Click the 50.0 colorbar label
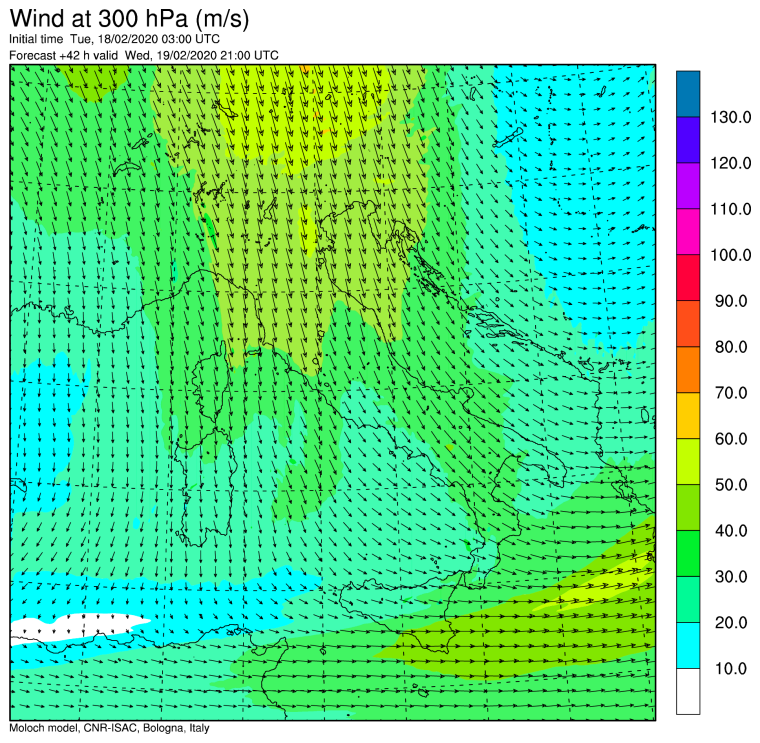The height and width of the screenshot is (743, 760). click(731, 485)
